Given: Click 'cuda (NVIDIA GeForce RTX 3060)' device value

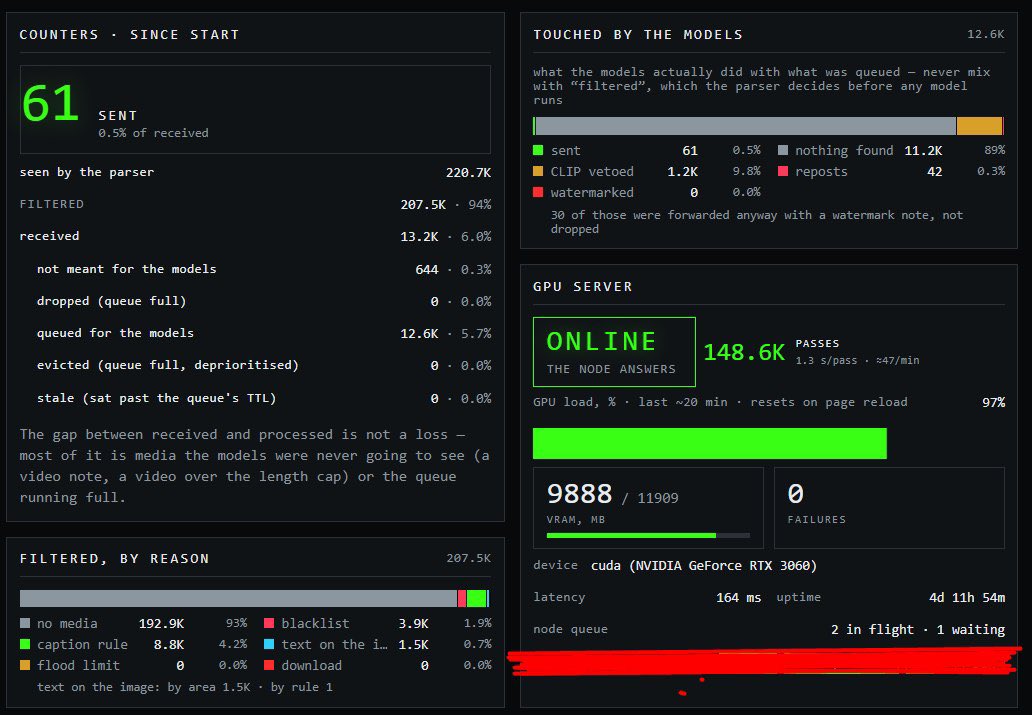Looking at the screenshot, I should coord(704,566).
